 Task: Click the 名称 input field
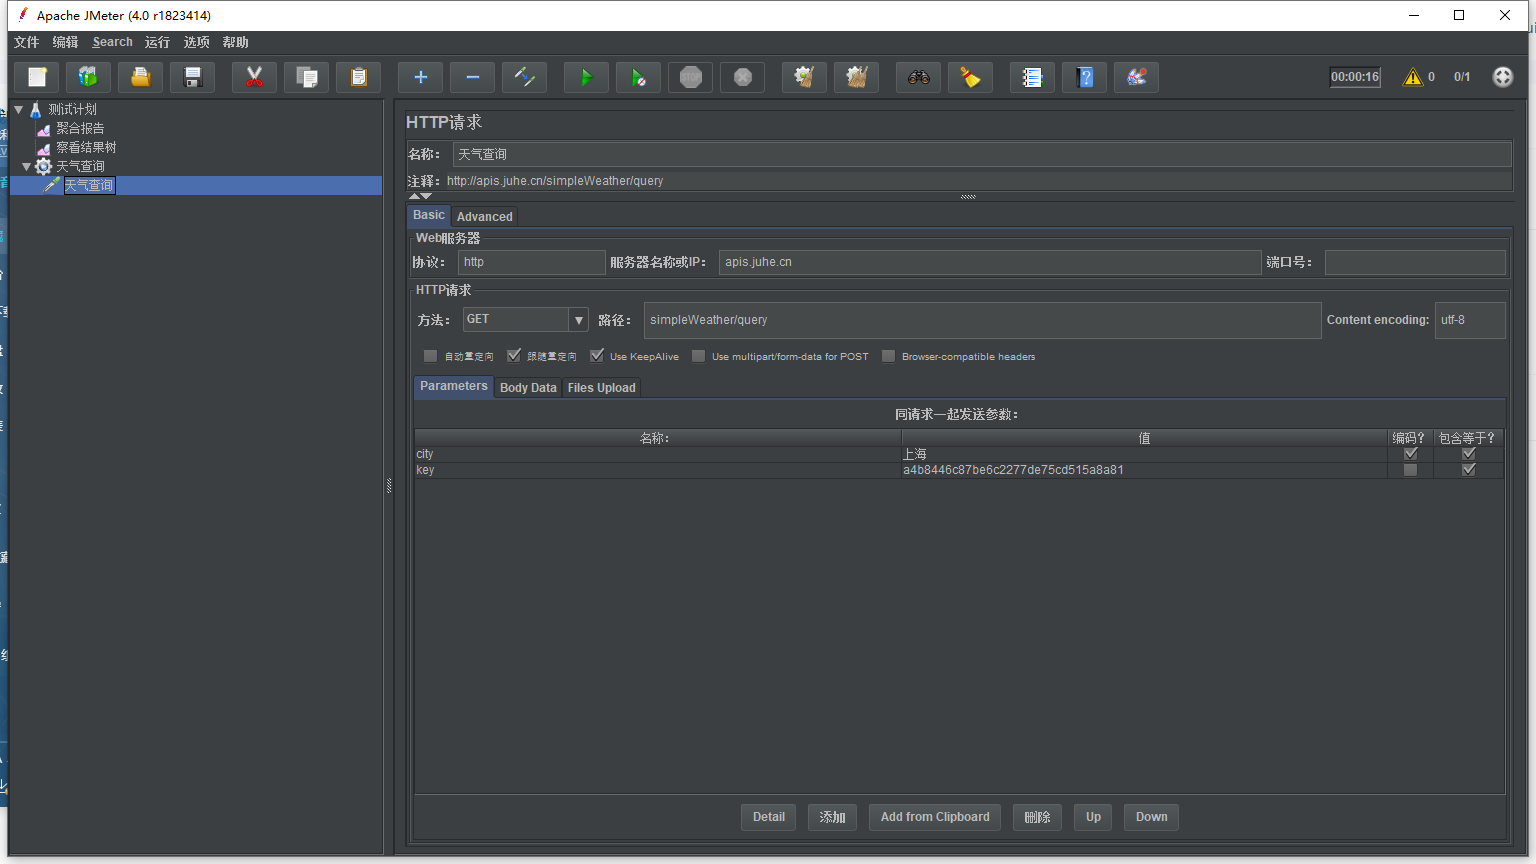[x=982, y=154]
